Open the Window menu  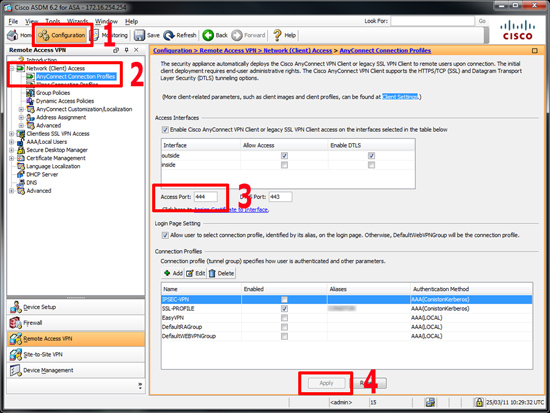106,21
